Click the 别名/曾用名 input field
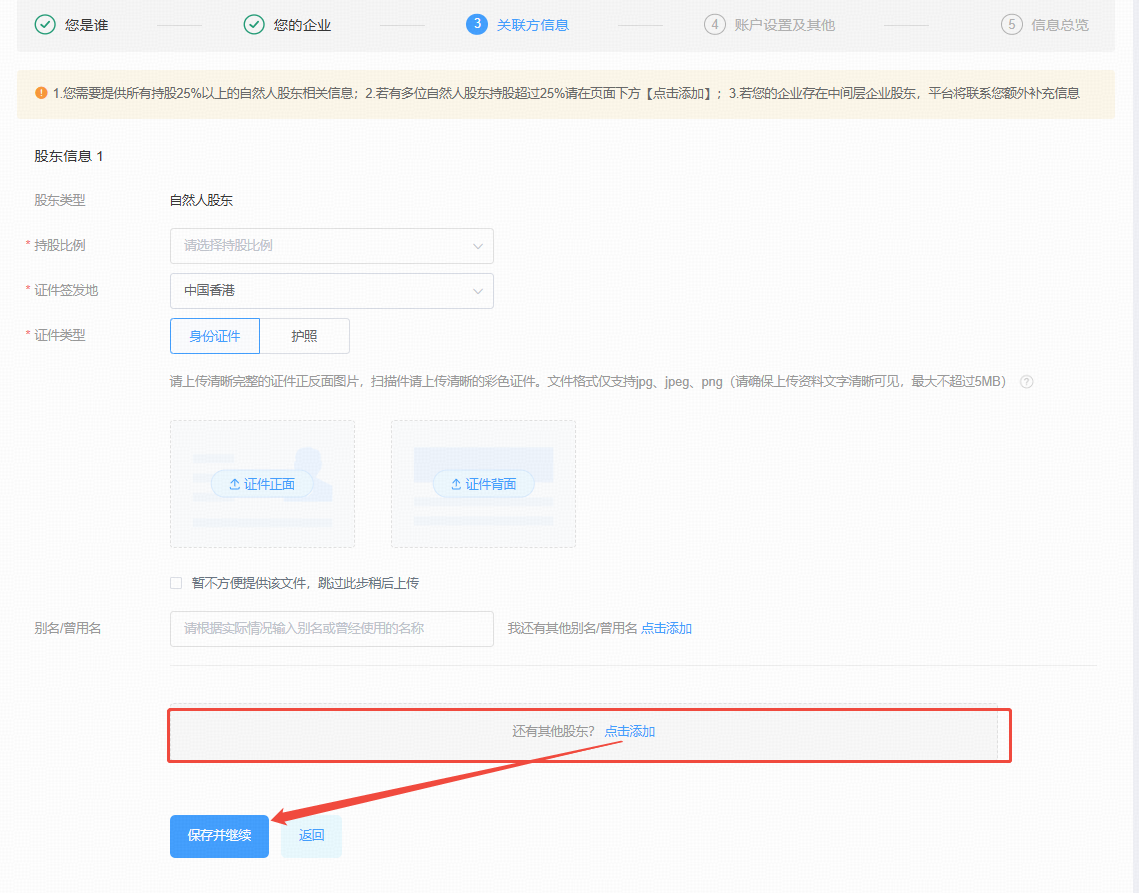The image size is (1139, 893). pyautogui.click(x=331, y=629)
